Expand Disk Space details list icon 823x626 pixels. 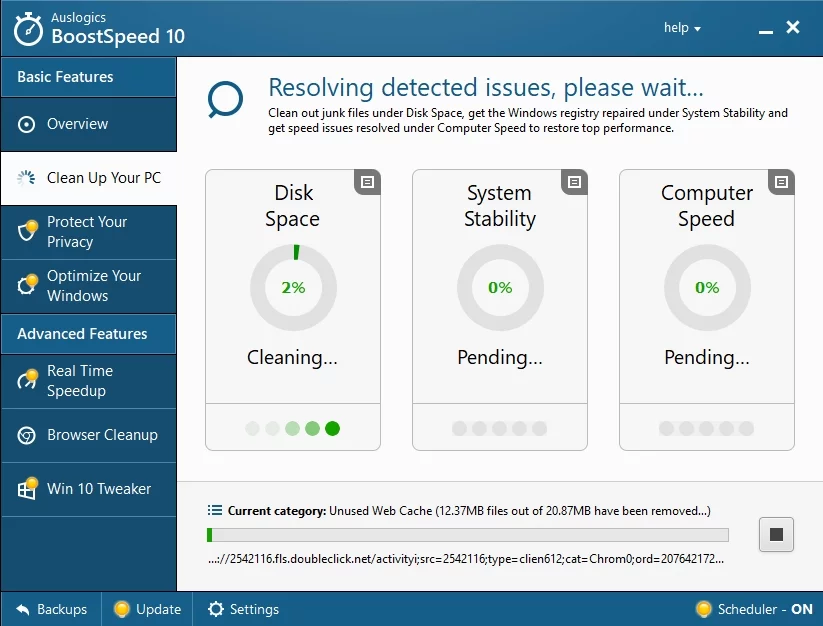[367, 181]
